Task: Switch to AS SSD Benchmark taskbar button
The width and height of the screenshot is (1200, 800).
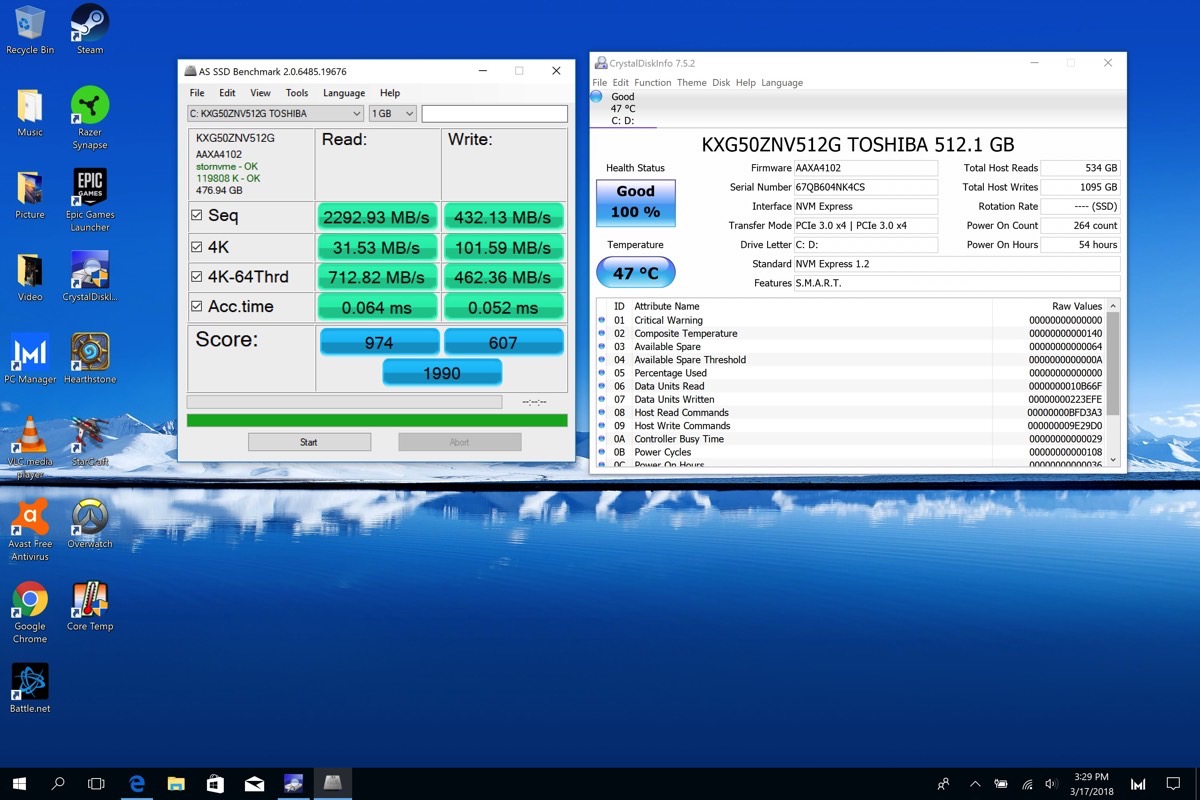Action: [x=333, y=784]
